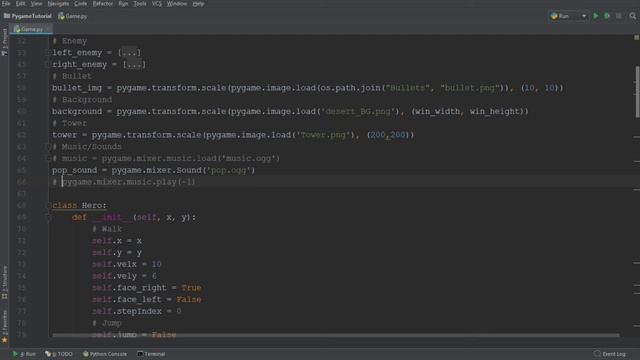
Task: Open the Run configuration dropdown
Action: click(568, 16)
